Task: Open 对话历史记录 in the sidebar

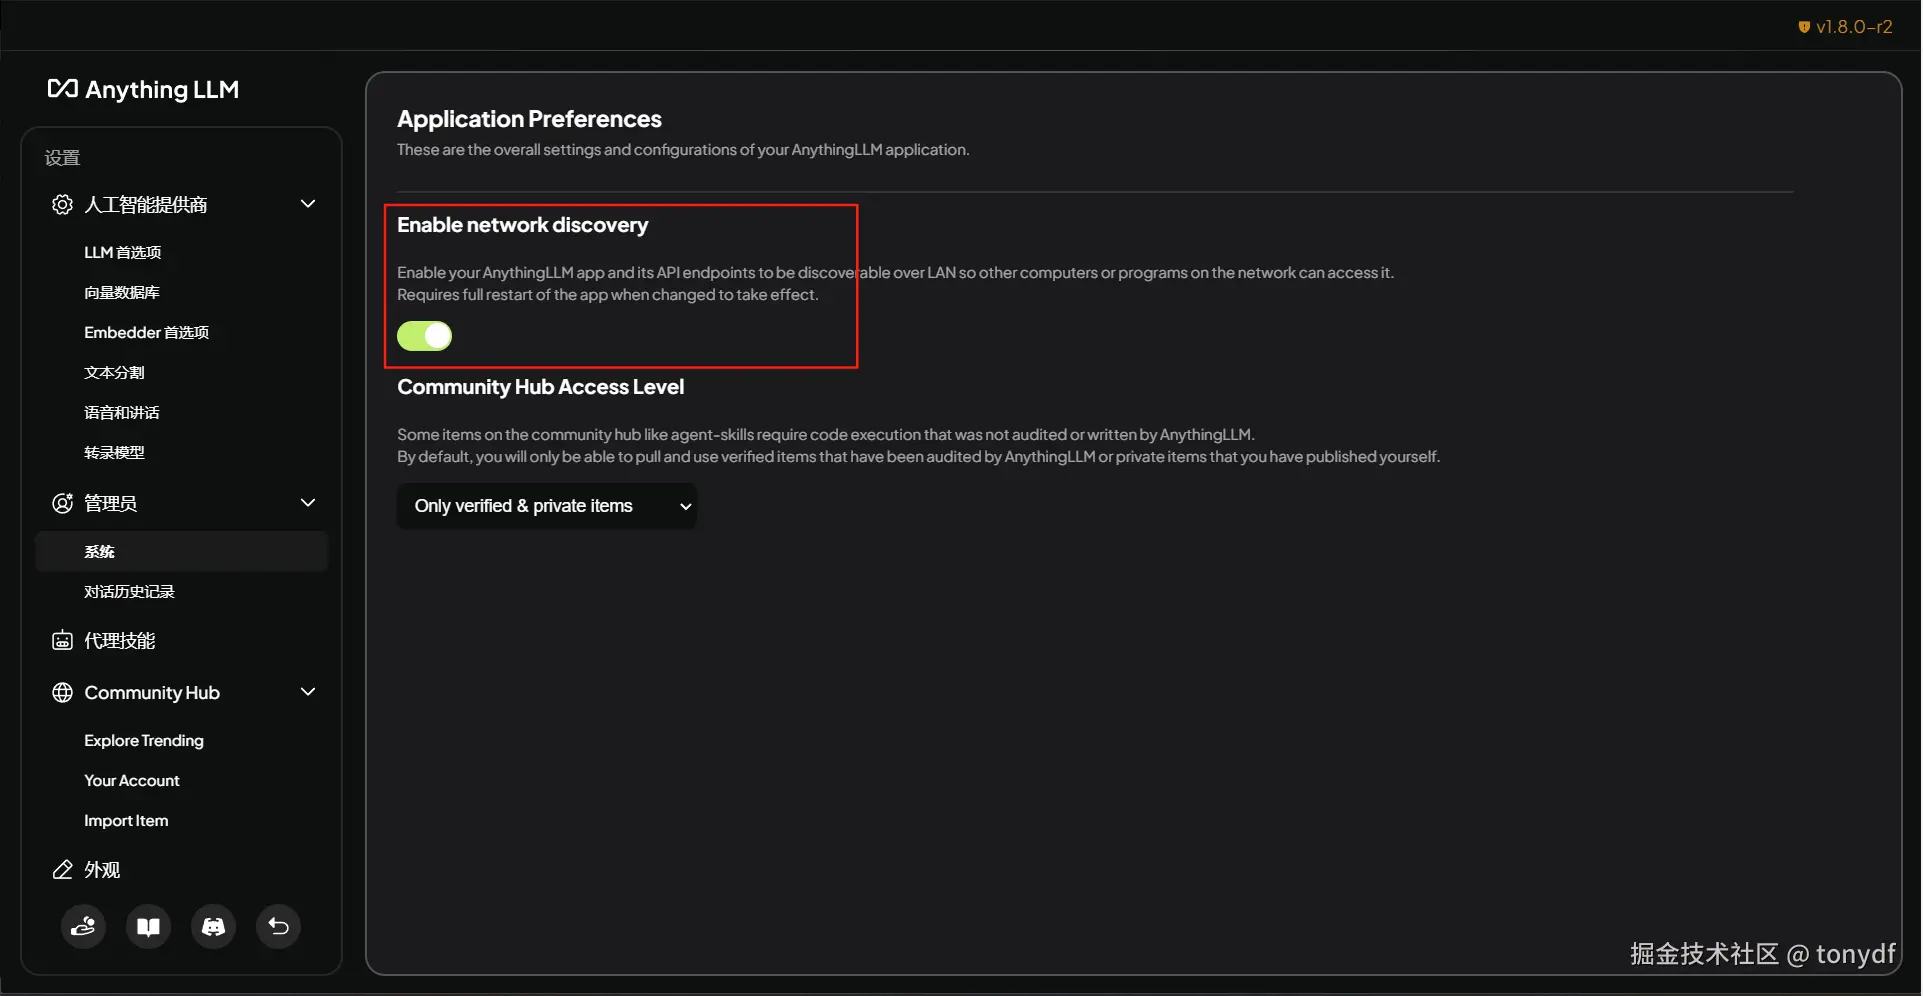Action: pos(129,592)
